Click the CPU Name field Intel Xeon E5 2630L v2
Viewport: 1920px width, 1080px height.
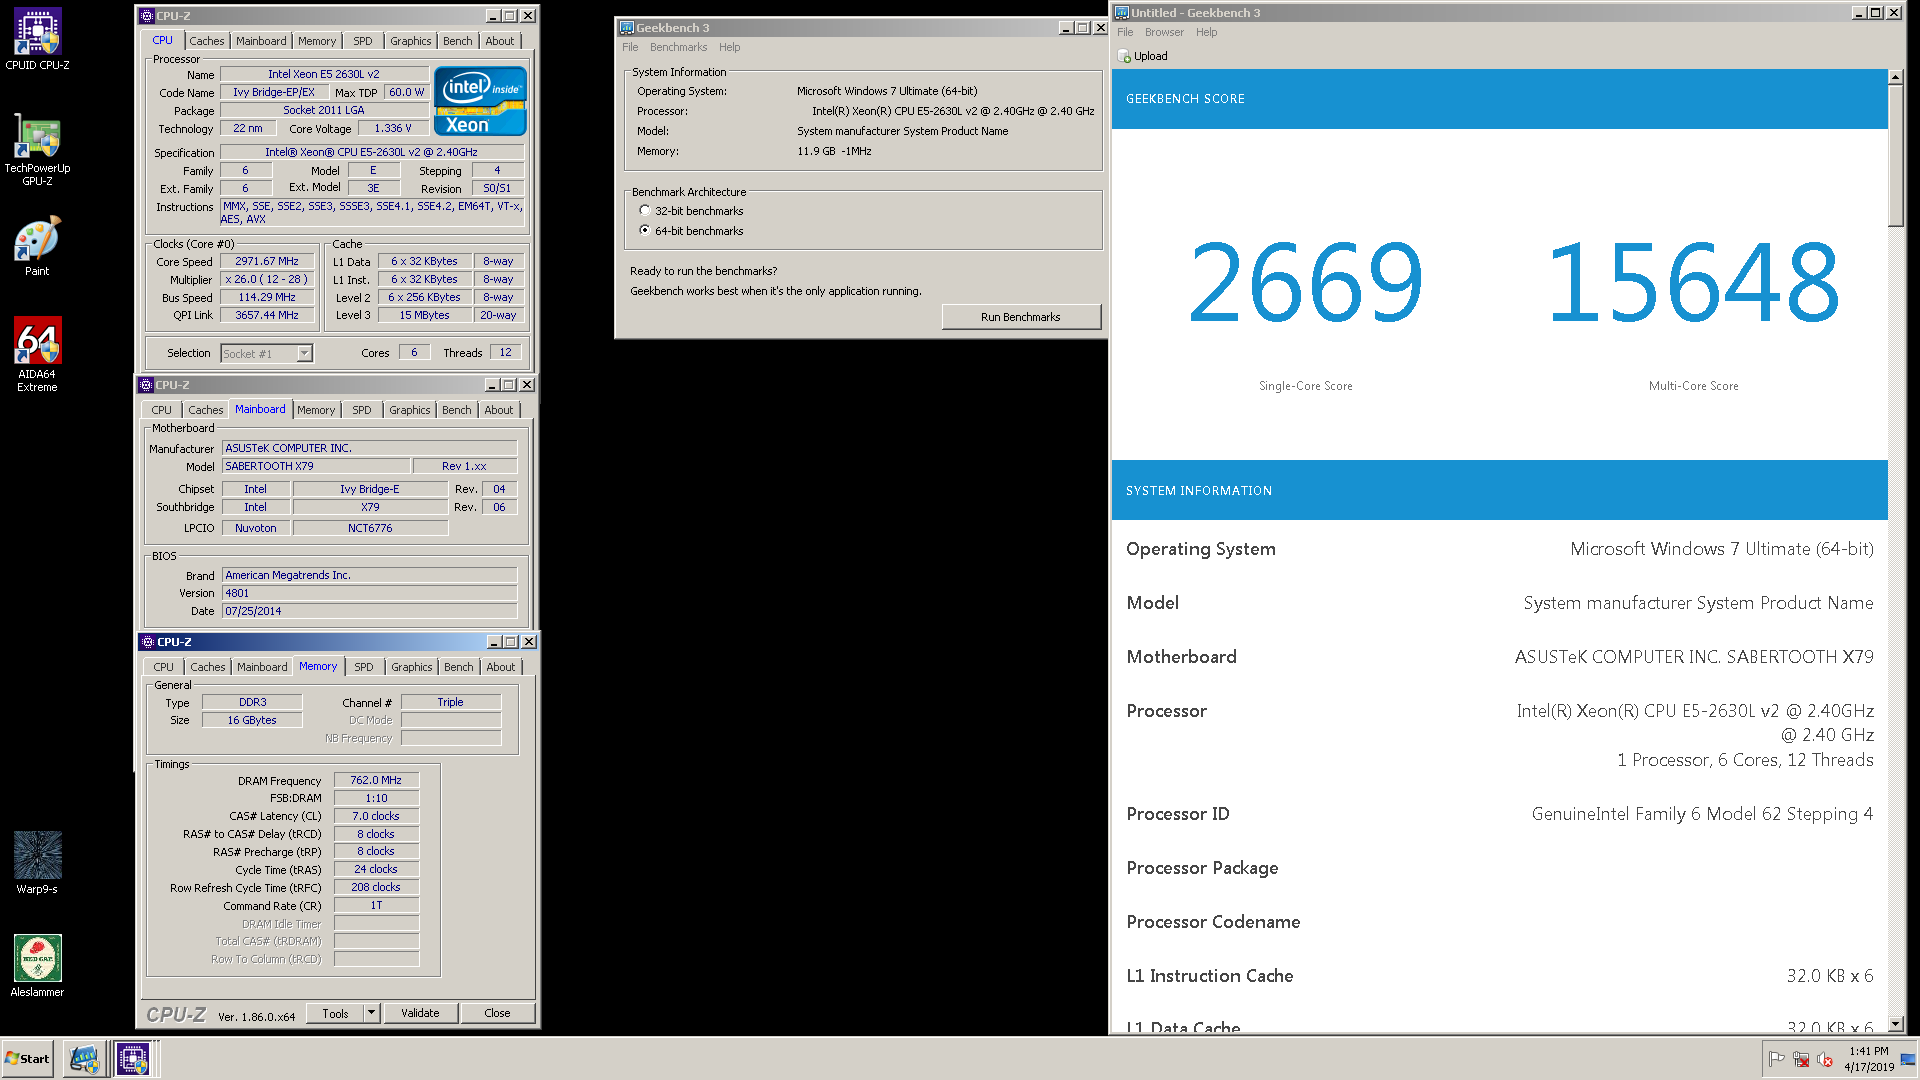[324, 74]
